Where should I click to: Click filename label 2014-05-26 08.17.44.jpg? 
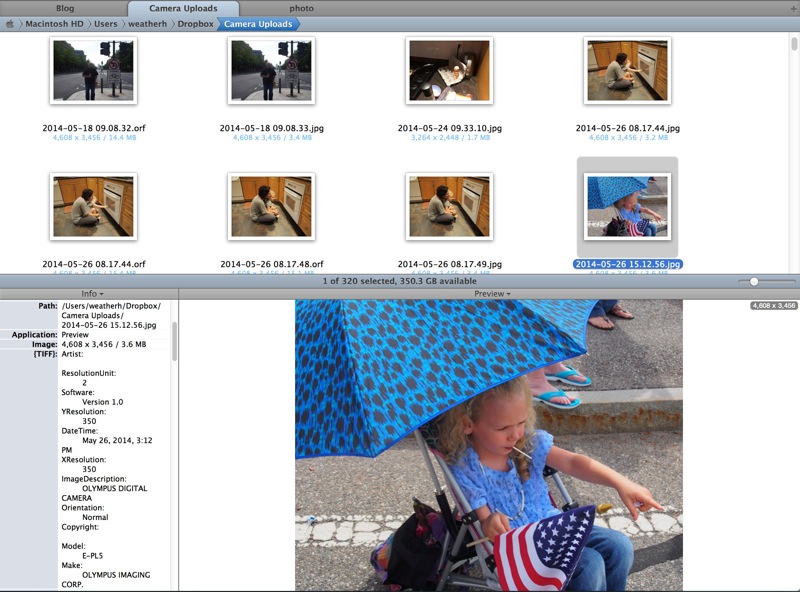[x=628, y=128]
